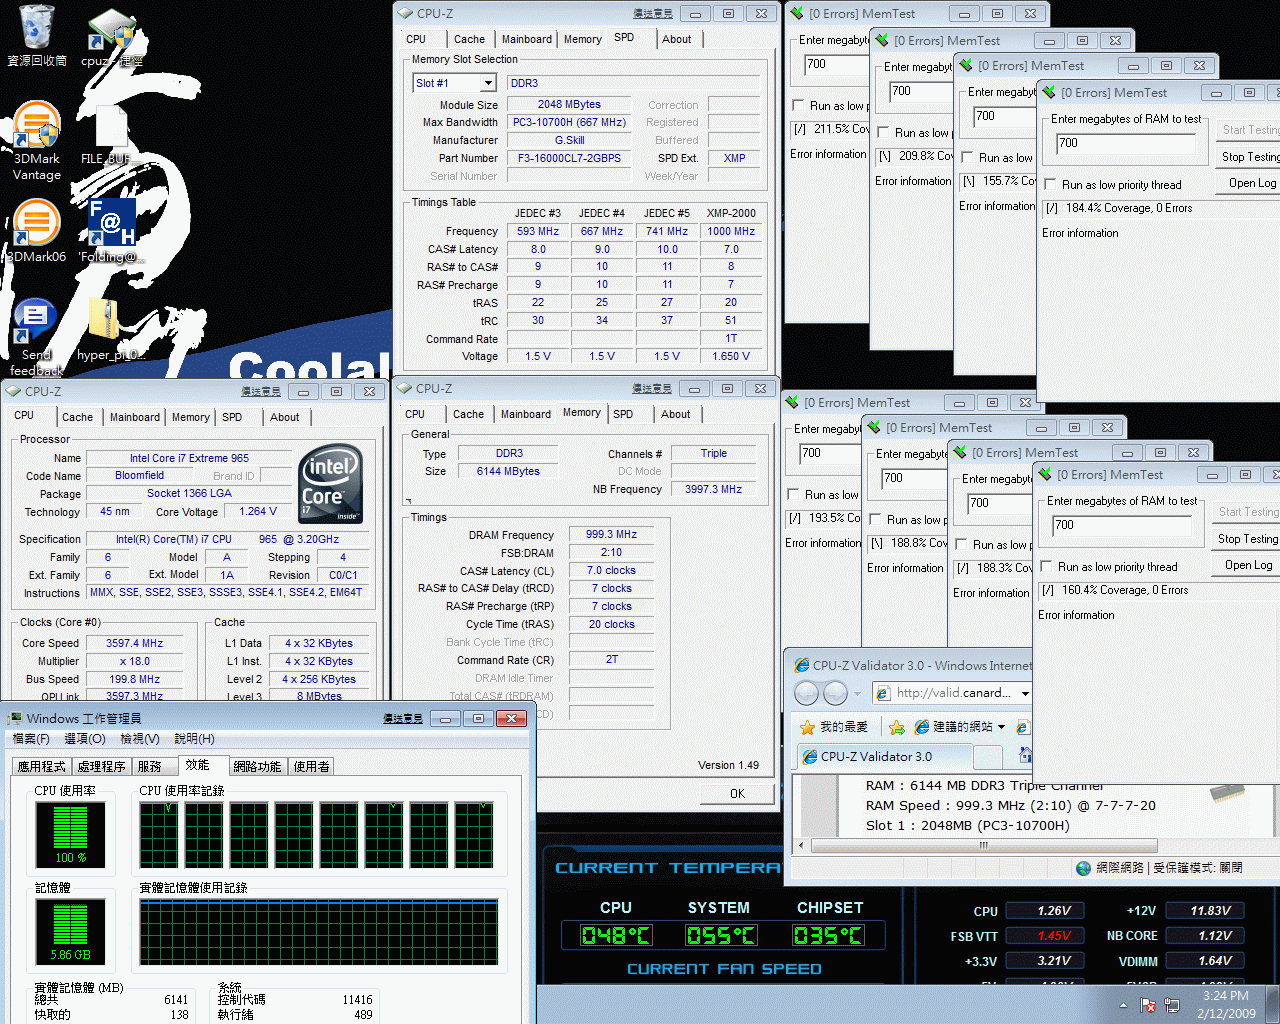Select the hyper_pi zip archive on the desktop
This screenshot has width=1280, height=1024.
110,330
